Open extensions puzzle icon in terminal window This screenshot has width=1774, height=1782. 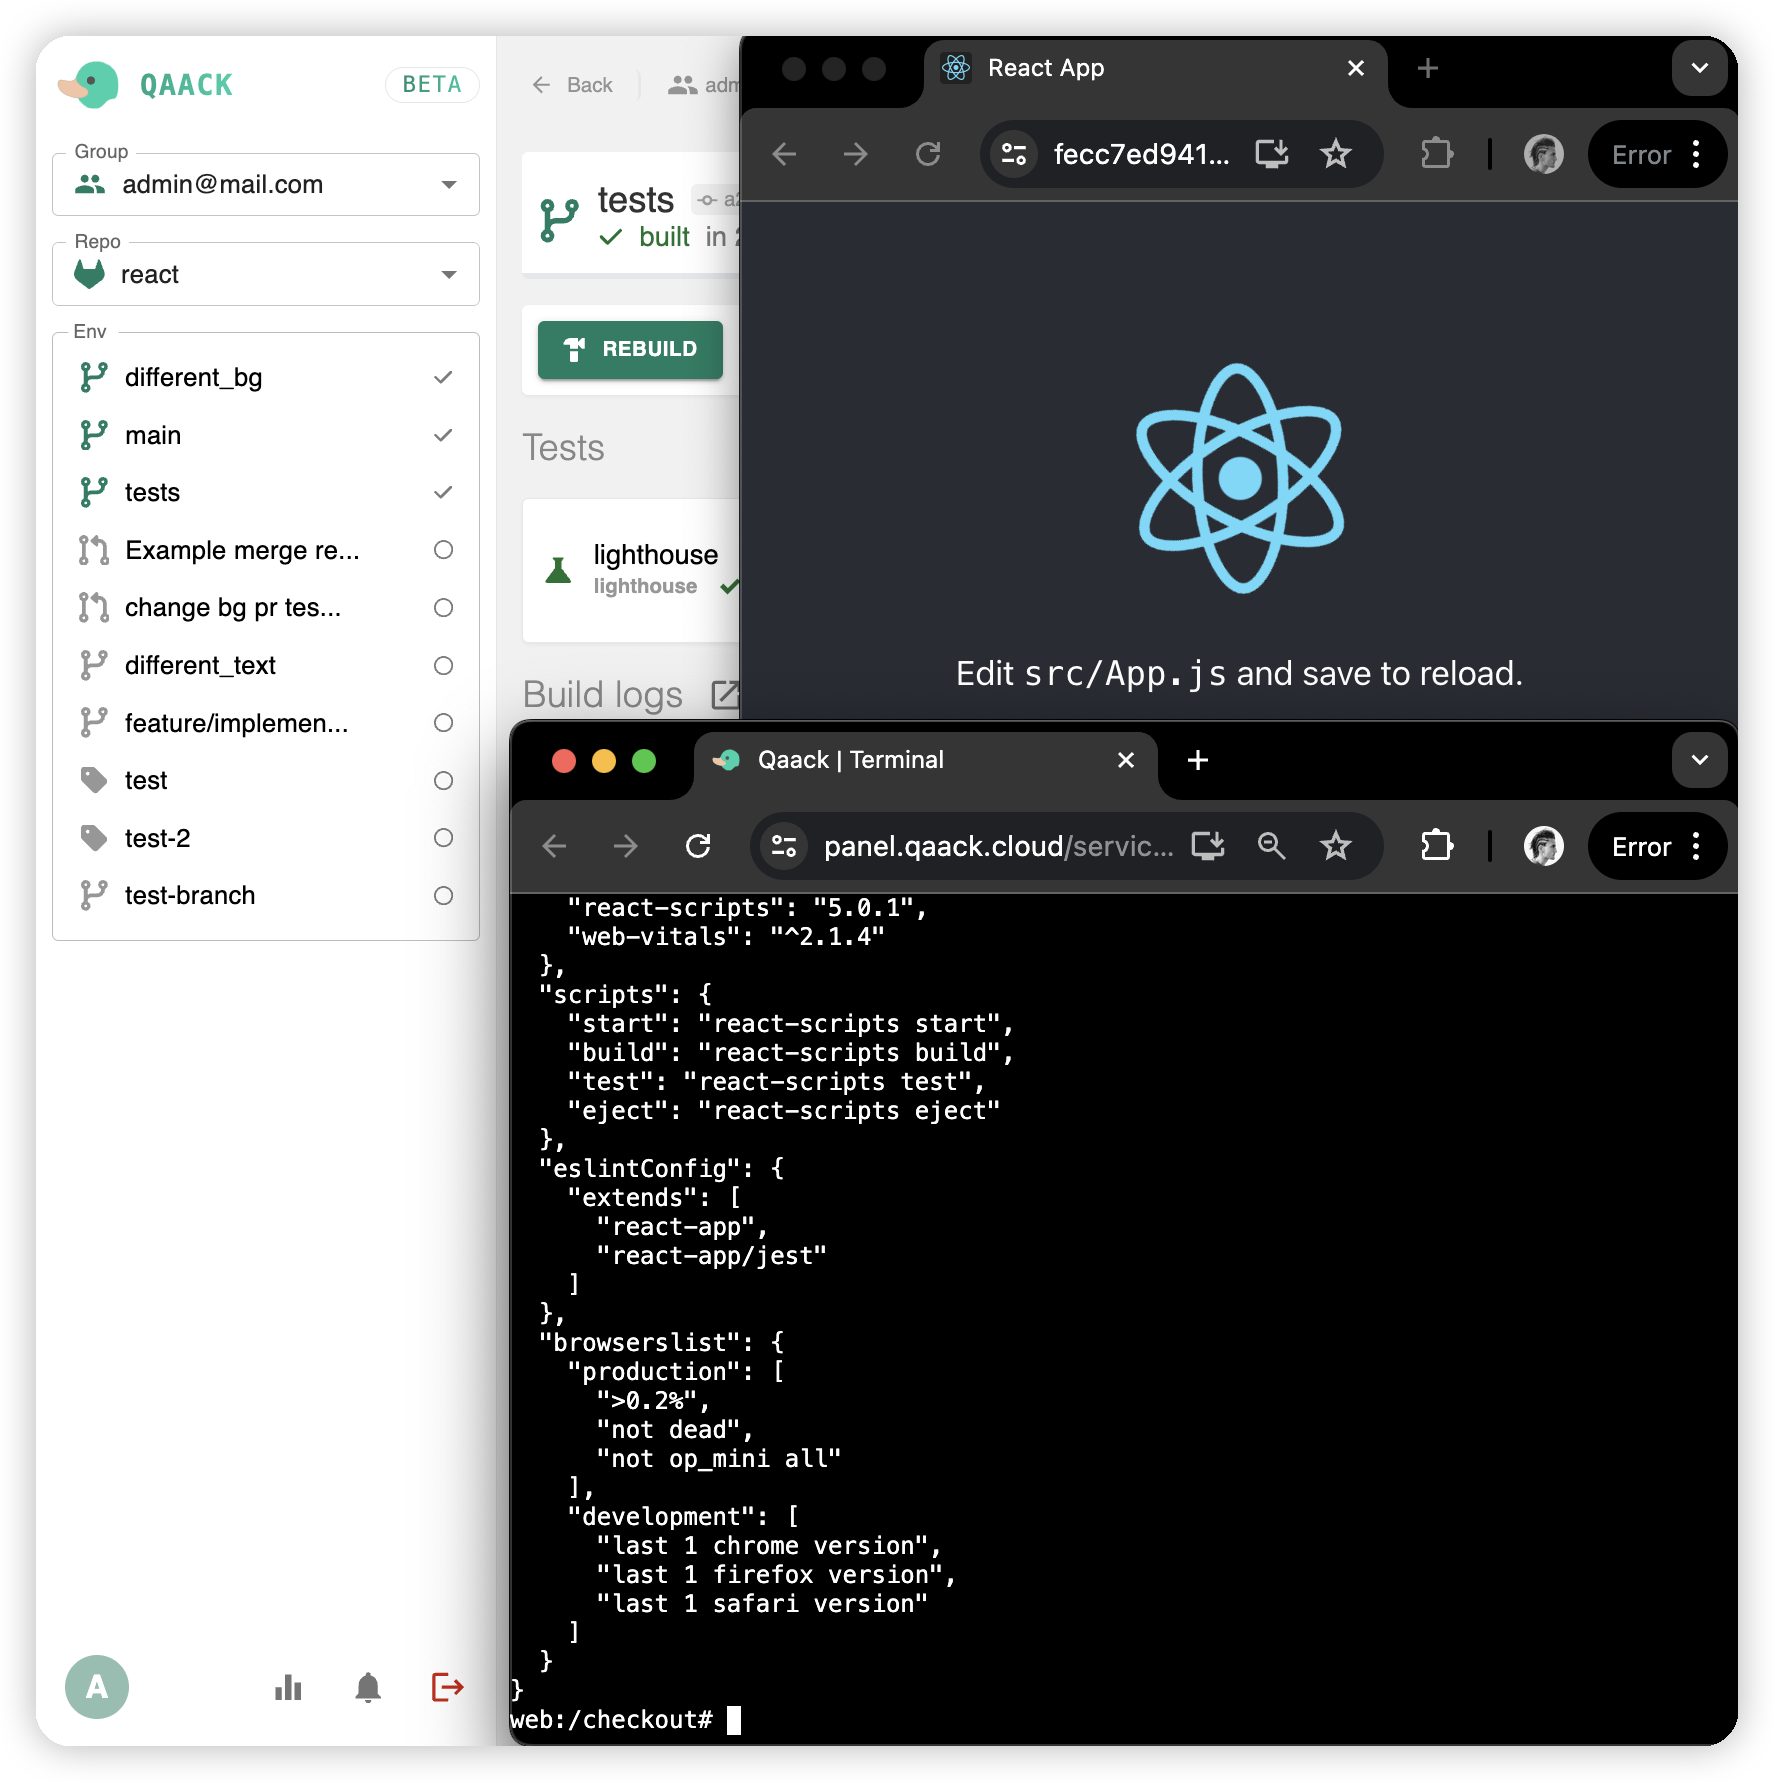(1436, 847)
